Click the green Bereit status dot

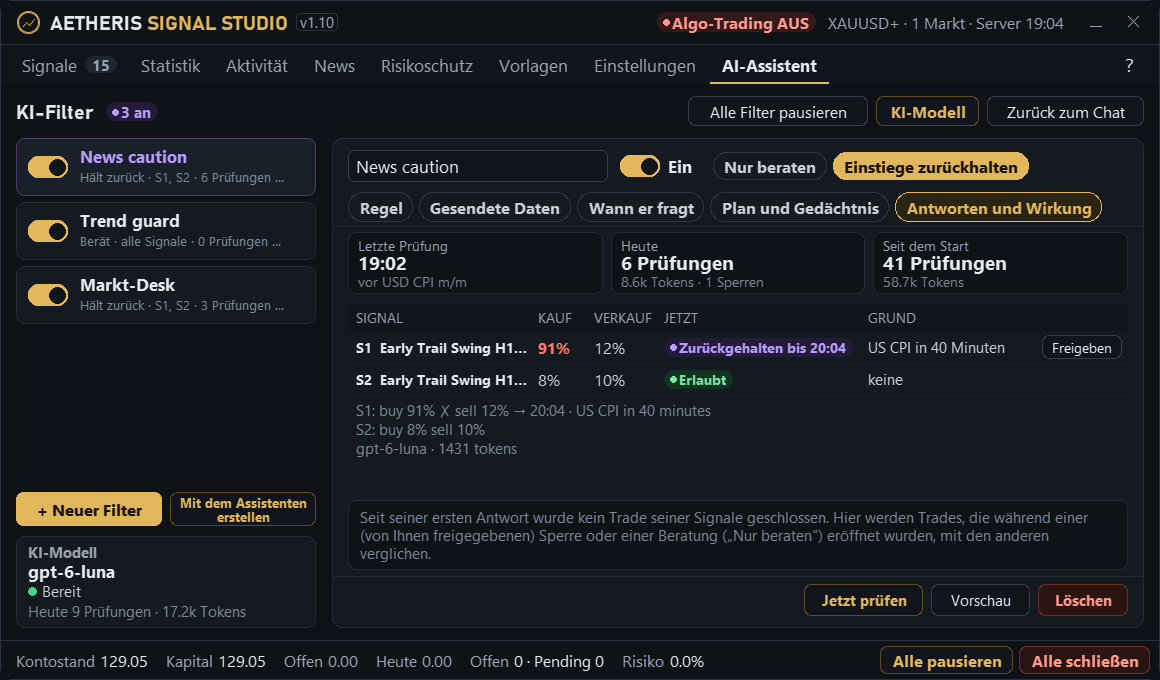click(33, 592)
